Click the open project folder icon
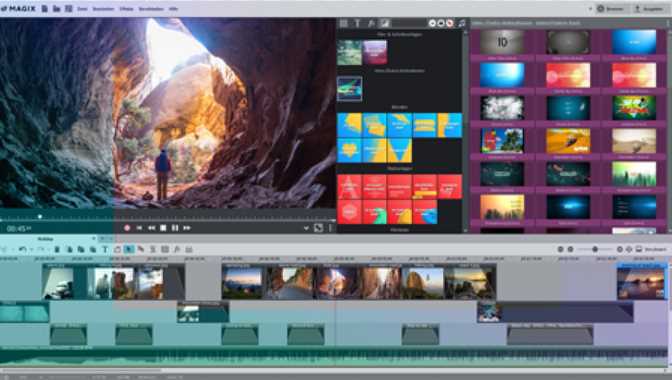The width and height of the screenshot is (672, 380). coord(57,9)
